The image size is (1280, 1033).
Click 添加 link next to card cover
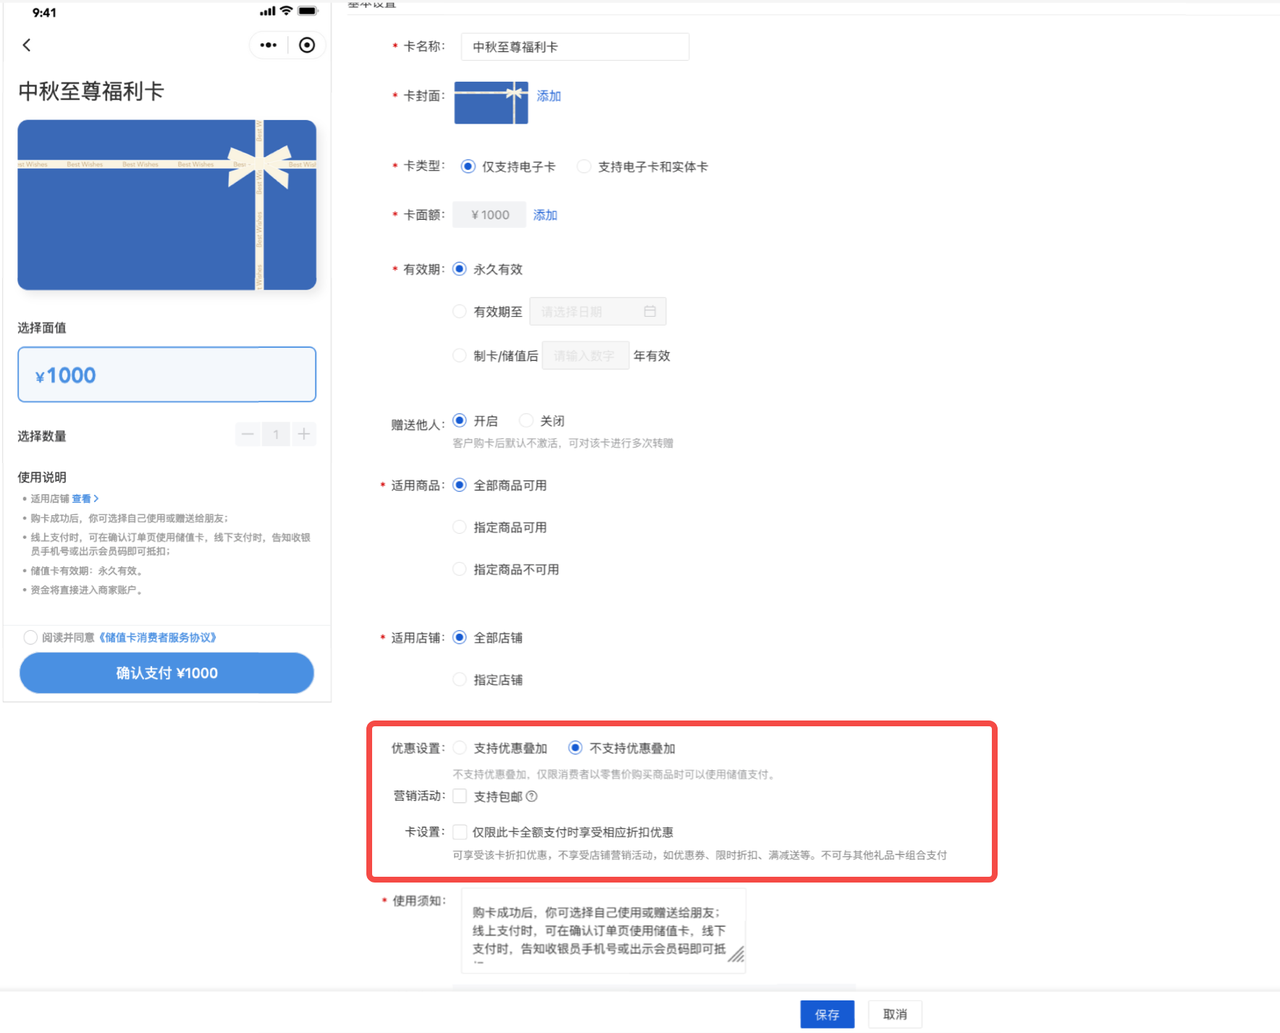[x=549, y=96]
